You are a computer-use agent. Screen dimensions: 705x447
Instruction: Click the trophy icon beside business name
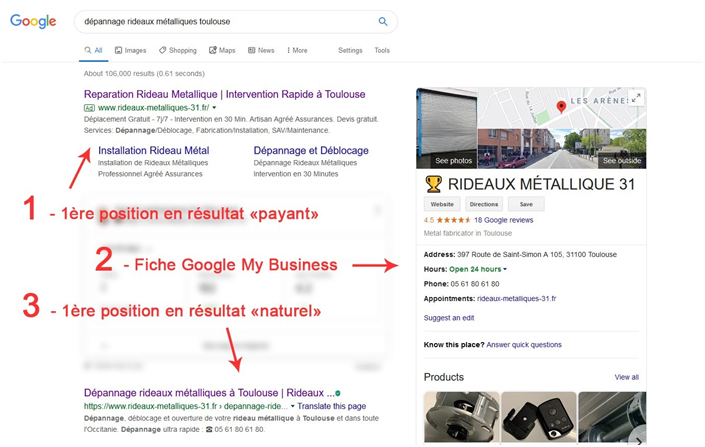(433, 184)
